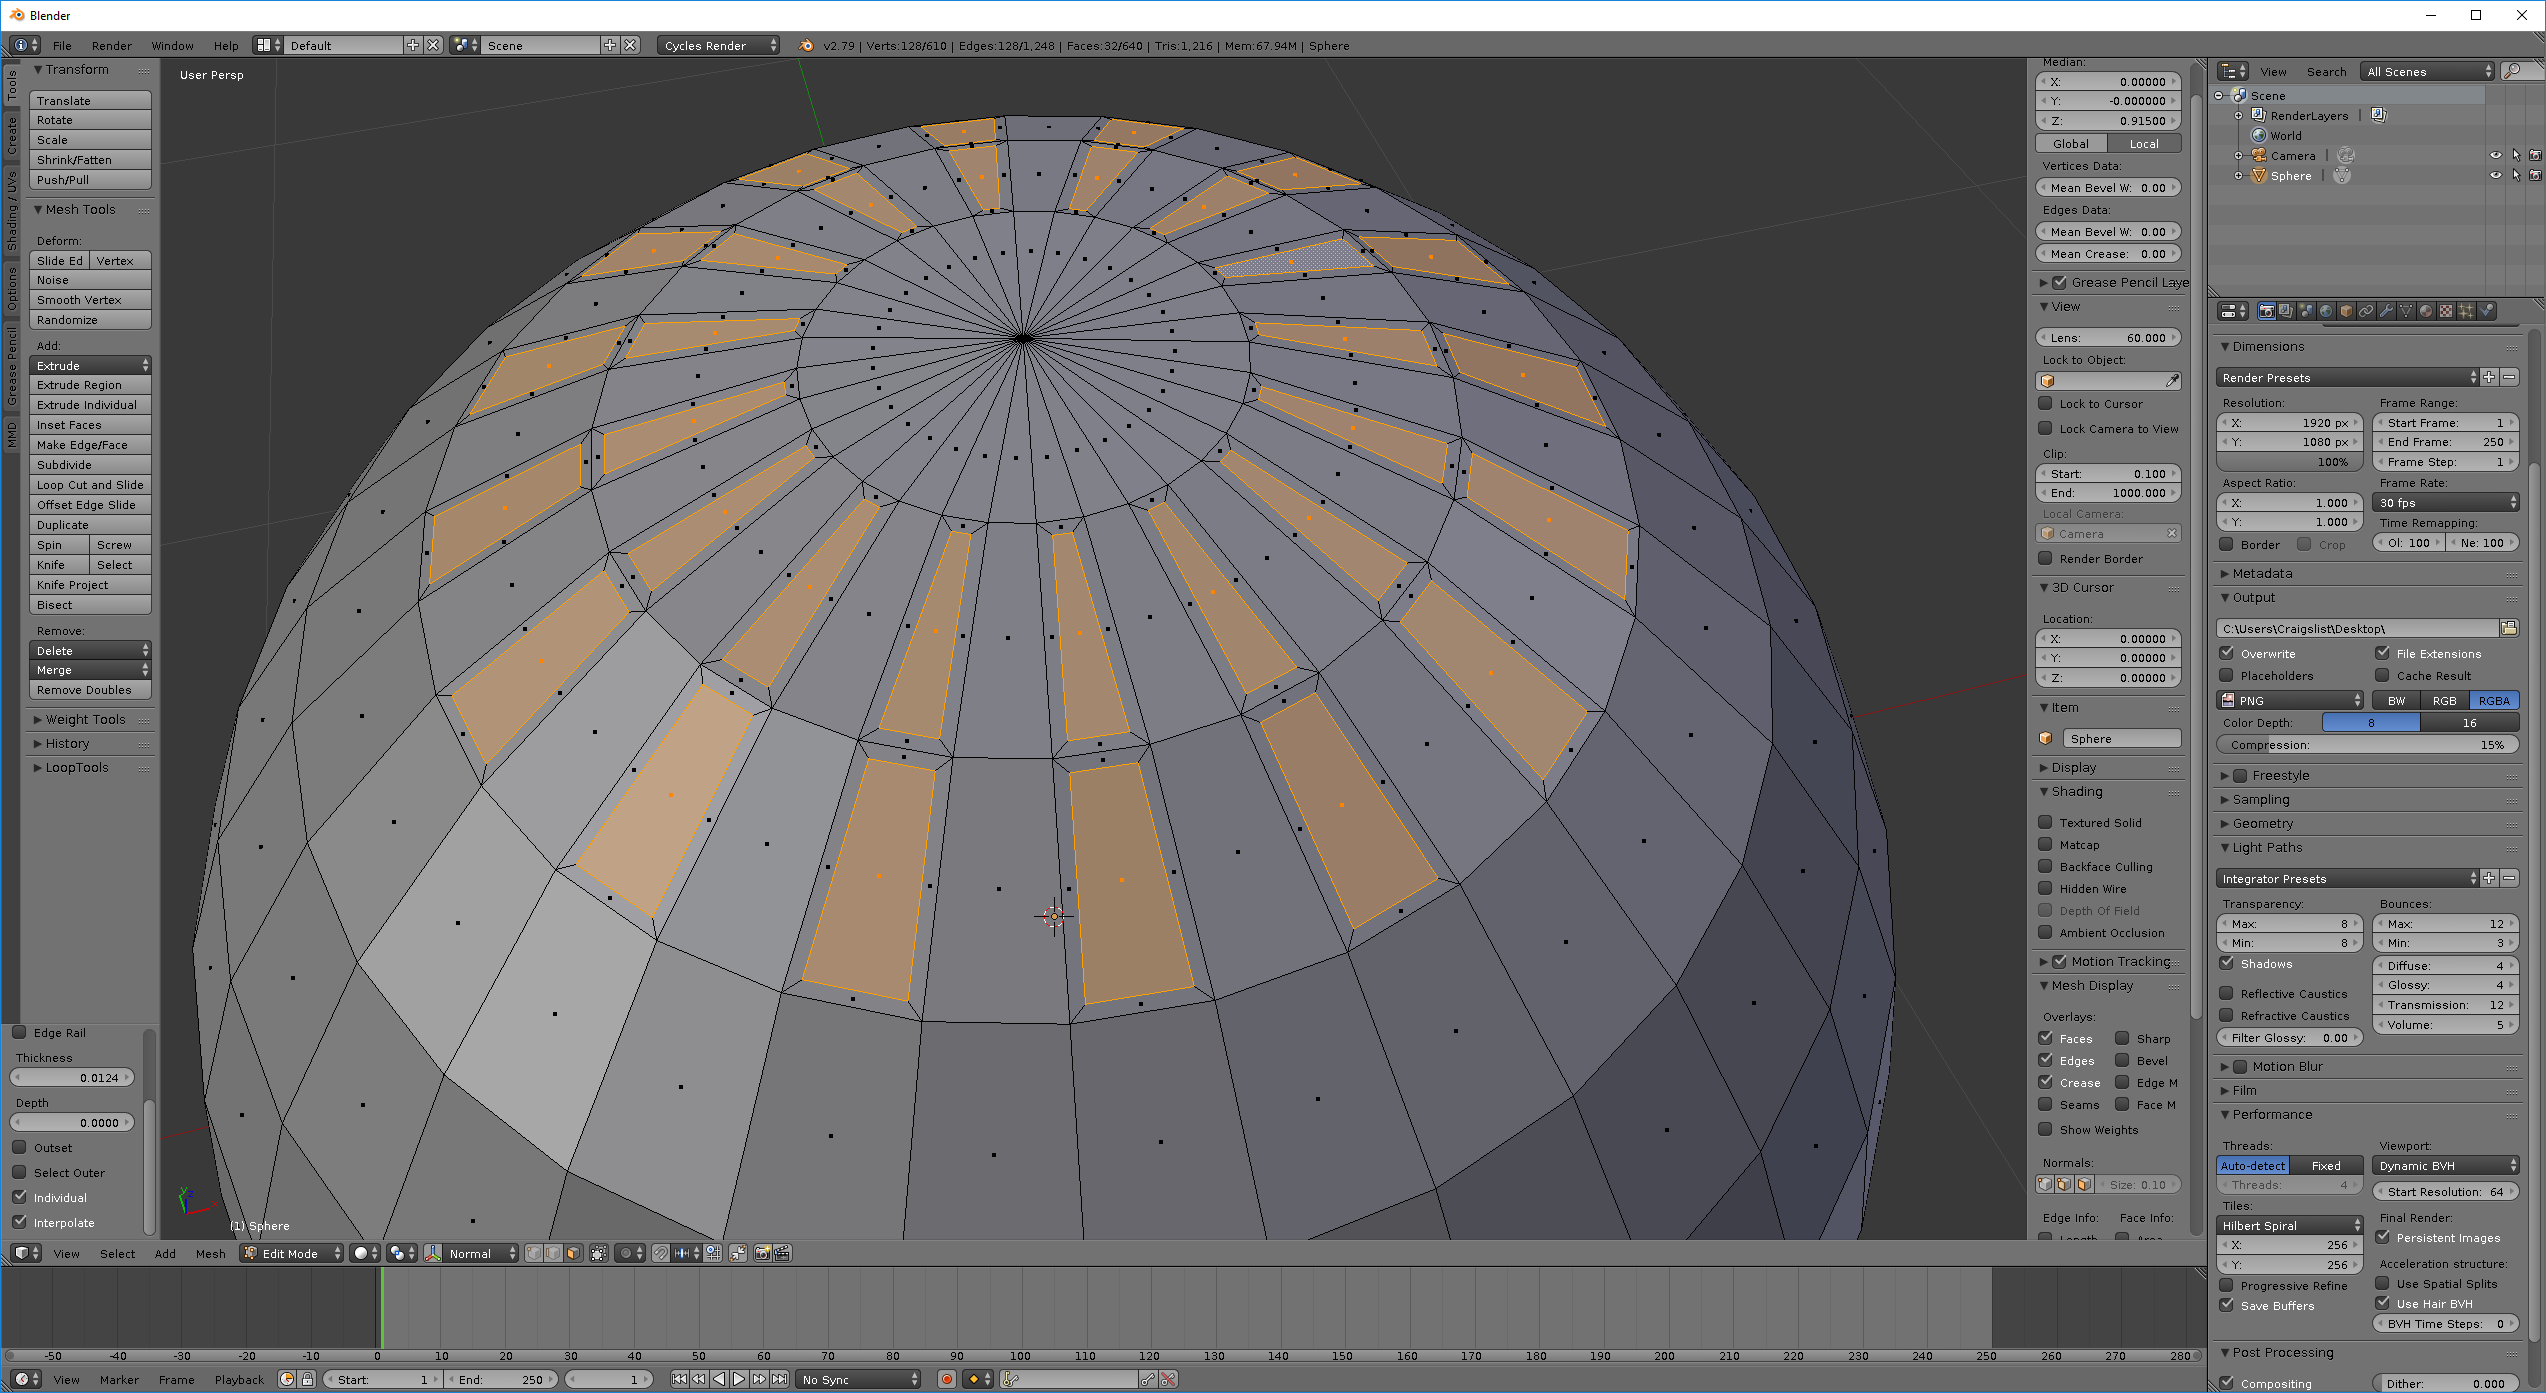This screenshot has width=2546, height=1393.
Task: Enable Edge Rail checkbox
Action: [x=20, y=1032]
